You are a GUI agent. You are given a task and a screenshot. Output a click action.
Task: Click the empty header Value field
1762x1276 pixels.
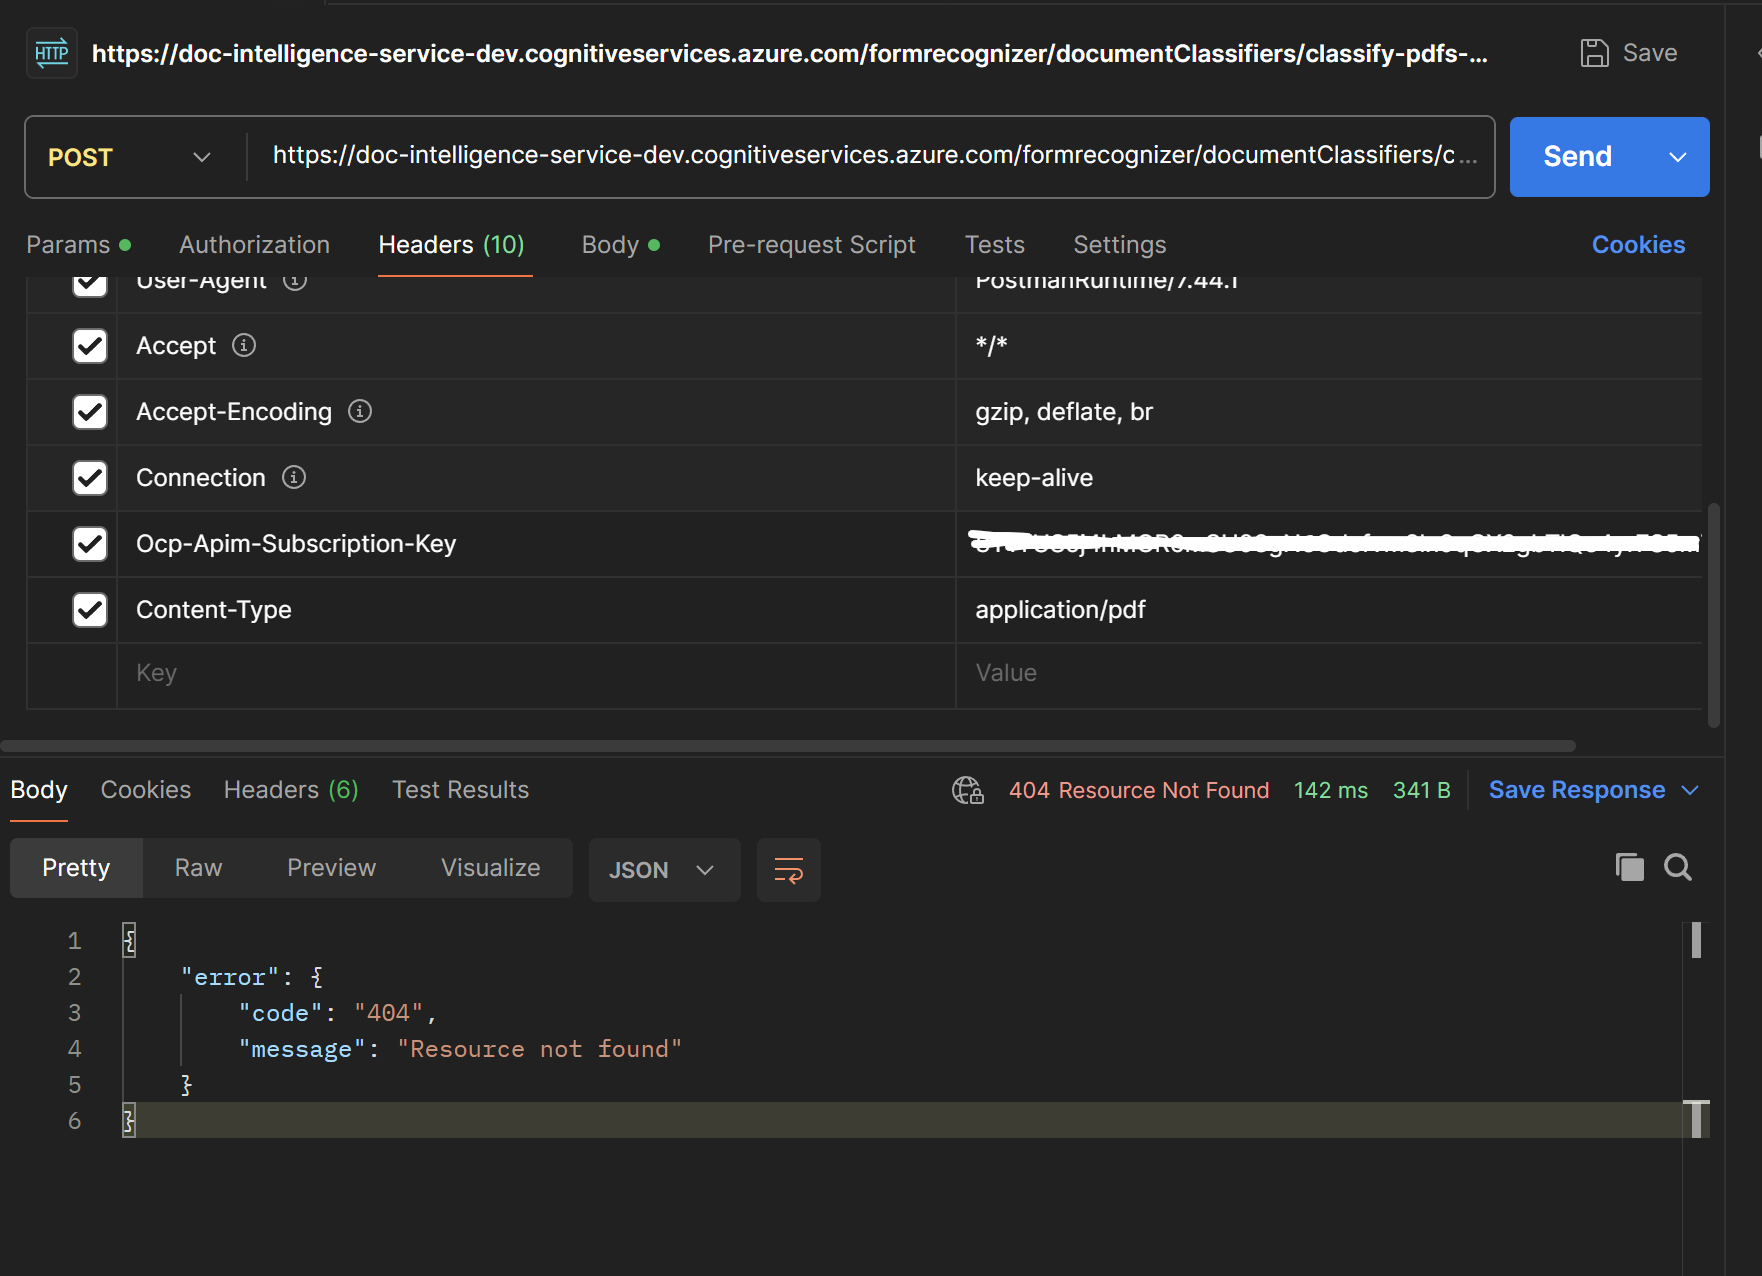coord(1329,674)
